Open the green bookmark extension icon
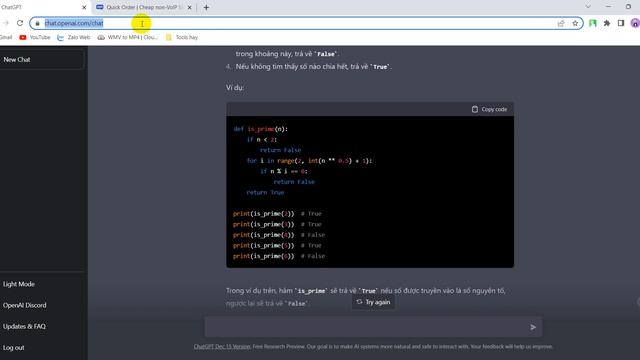This screenshot has height=360, width=640. tap(593, 23)
